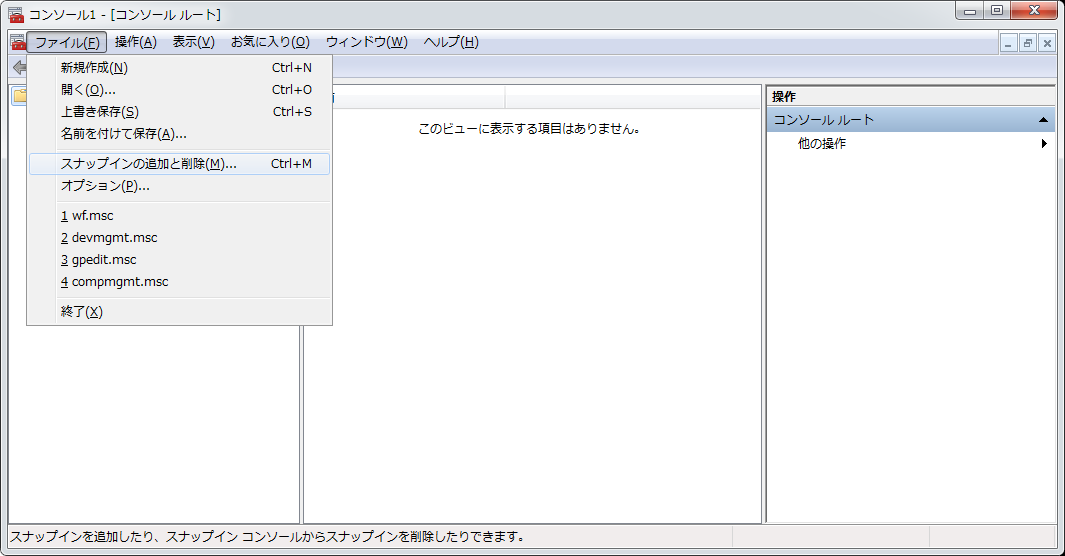Expand the 他の操作 submenu arrow
1065x556 pixels.
click(1044, 144)
